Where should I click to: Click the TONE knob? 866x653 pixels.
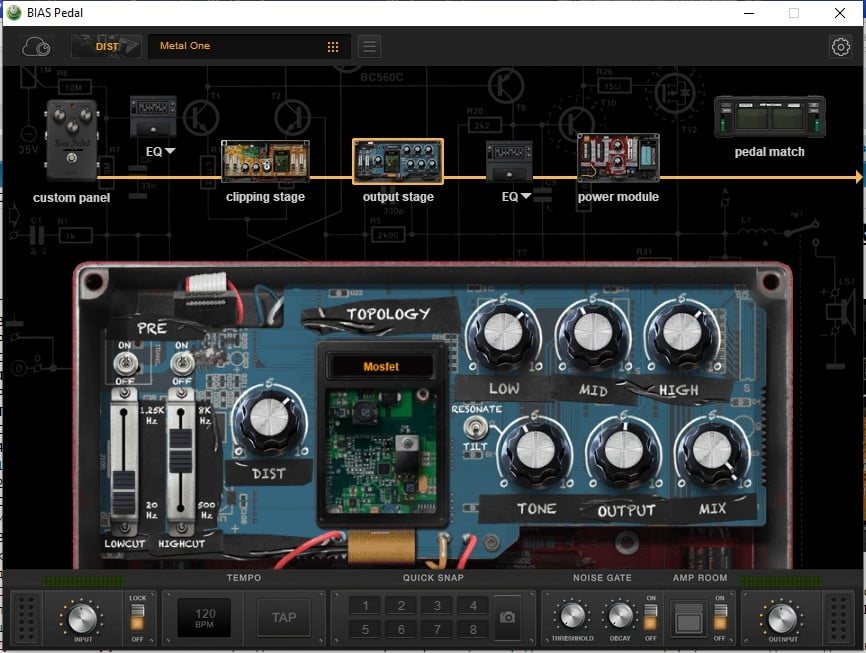pos(535,452)
